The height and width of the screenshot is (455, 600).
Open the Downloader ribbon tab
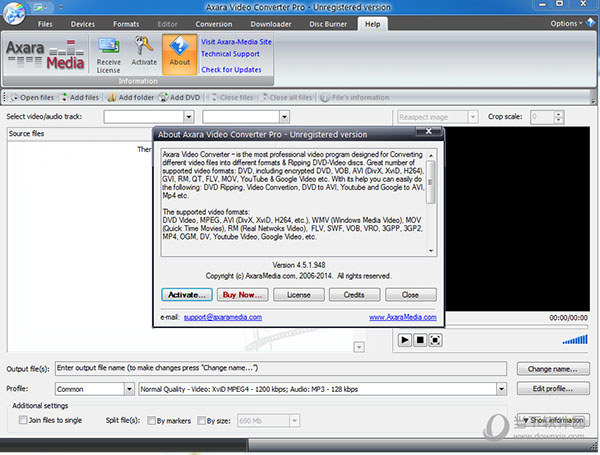(x=271, y=24)
